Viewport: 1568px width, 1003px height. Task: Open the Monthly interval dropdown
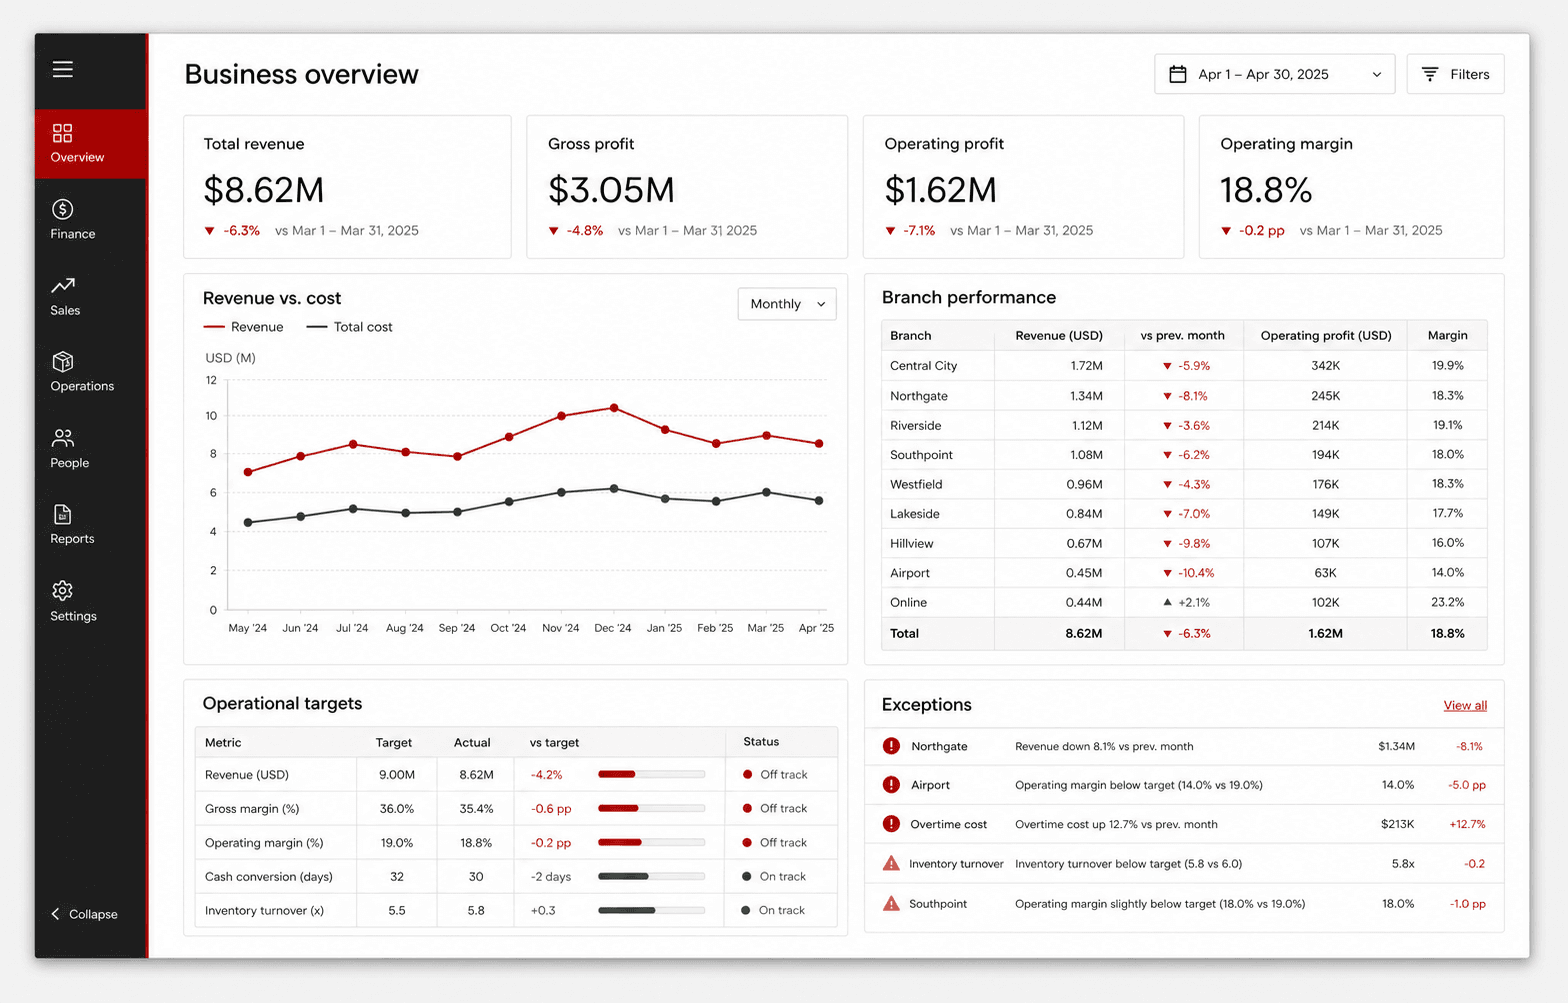(x=787, y=304)
